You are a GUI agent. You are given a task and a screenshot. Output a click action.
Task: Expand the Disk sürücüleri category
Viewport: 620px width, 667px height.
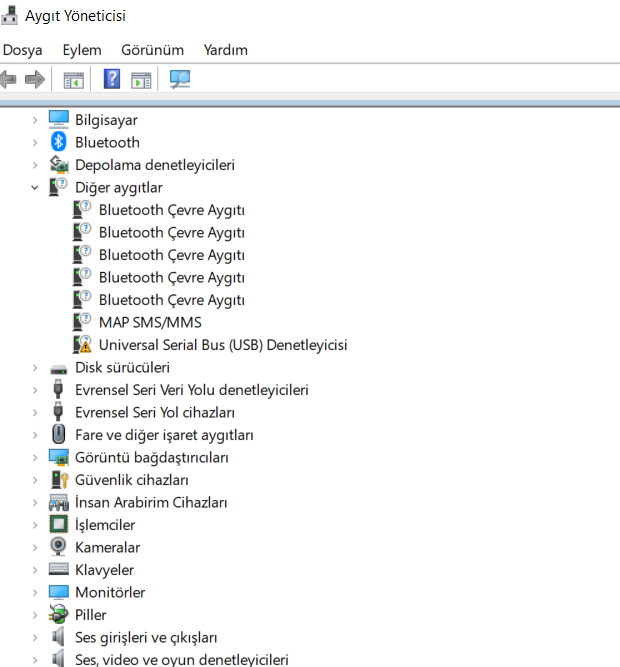35,368
